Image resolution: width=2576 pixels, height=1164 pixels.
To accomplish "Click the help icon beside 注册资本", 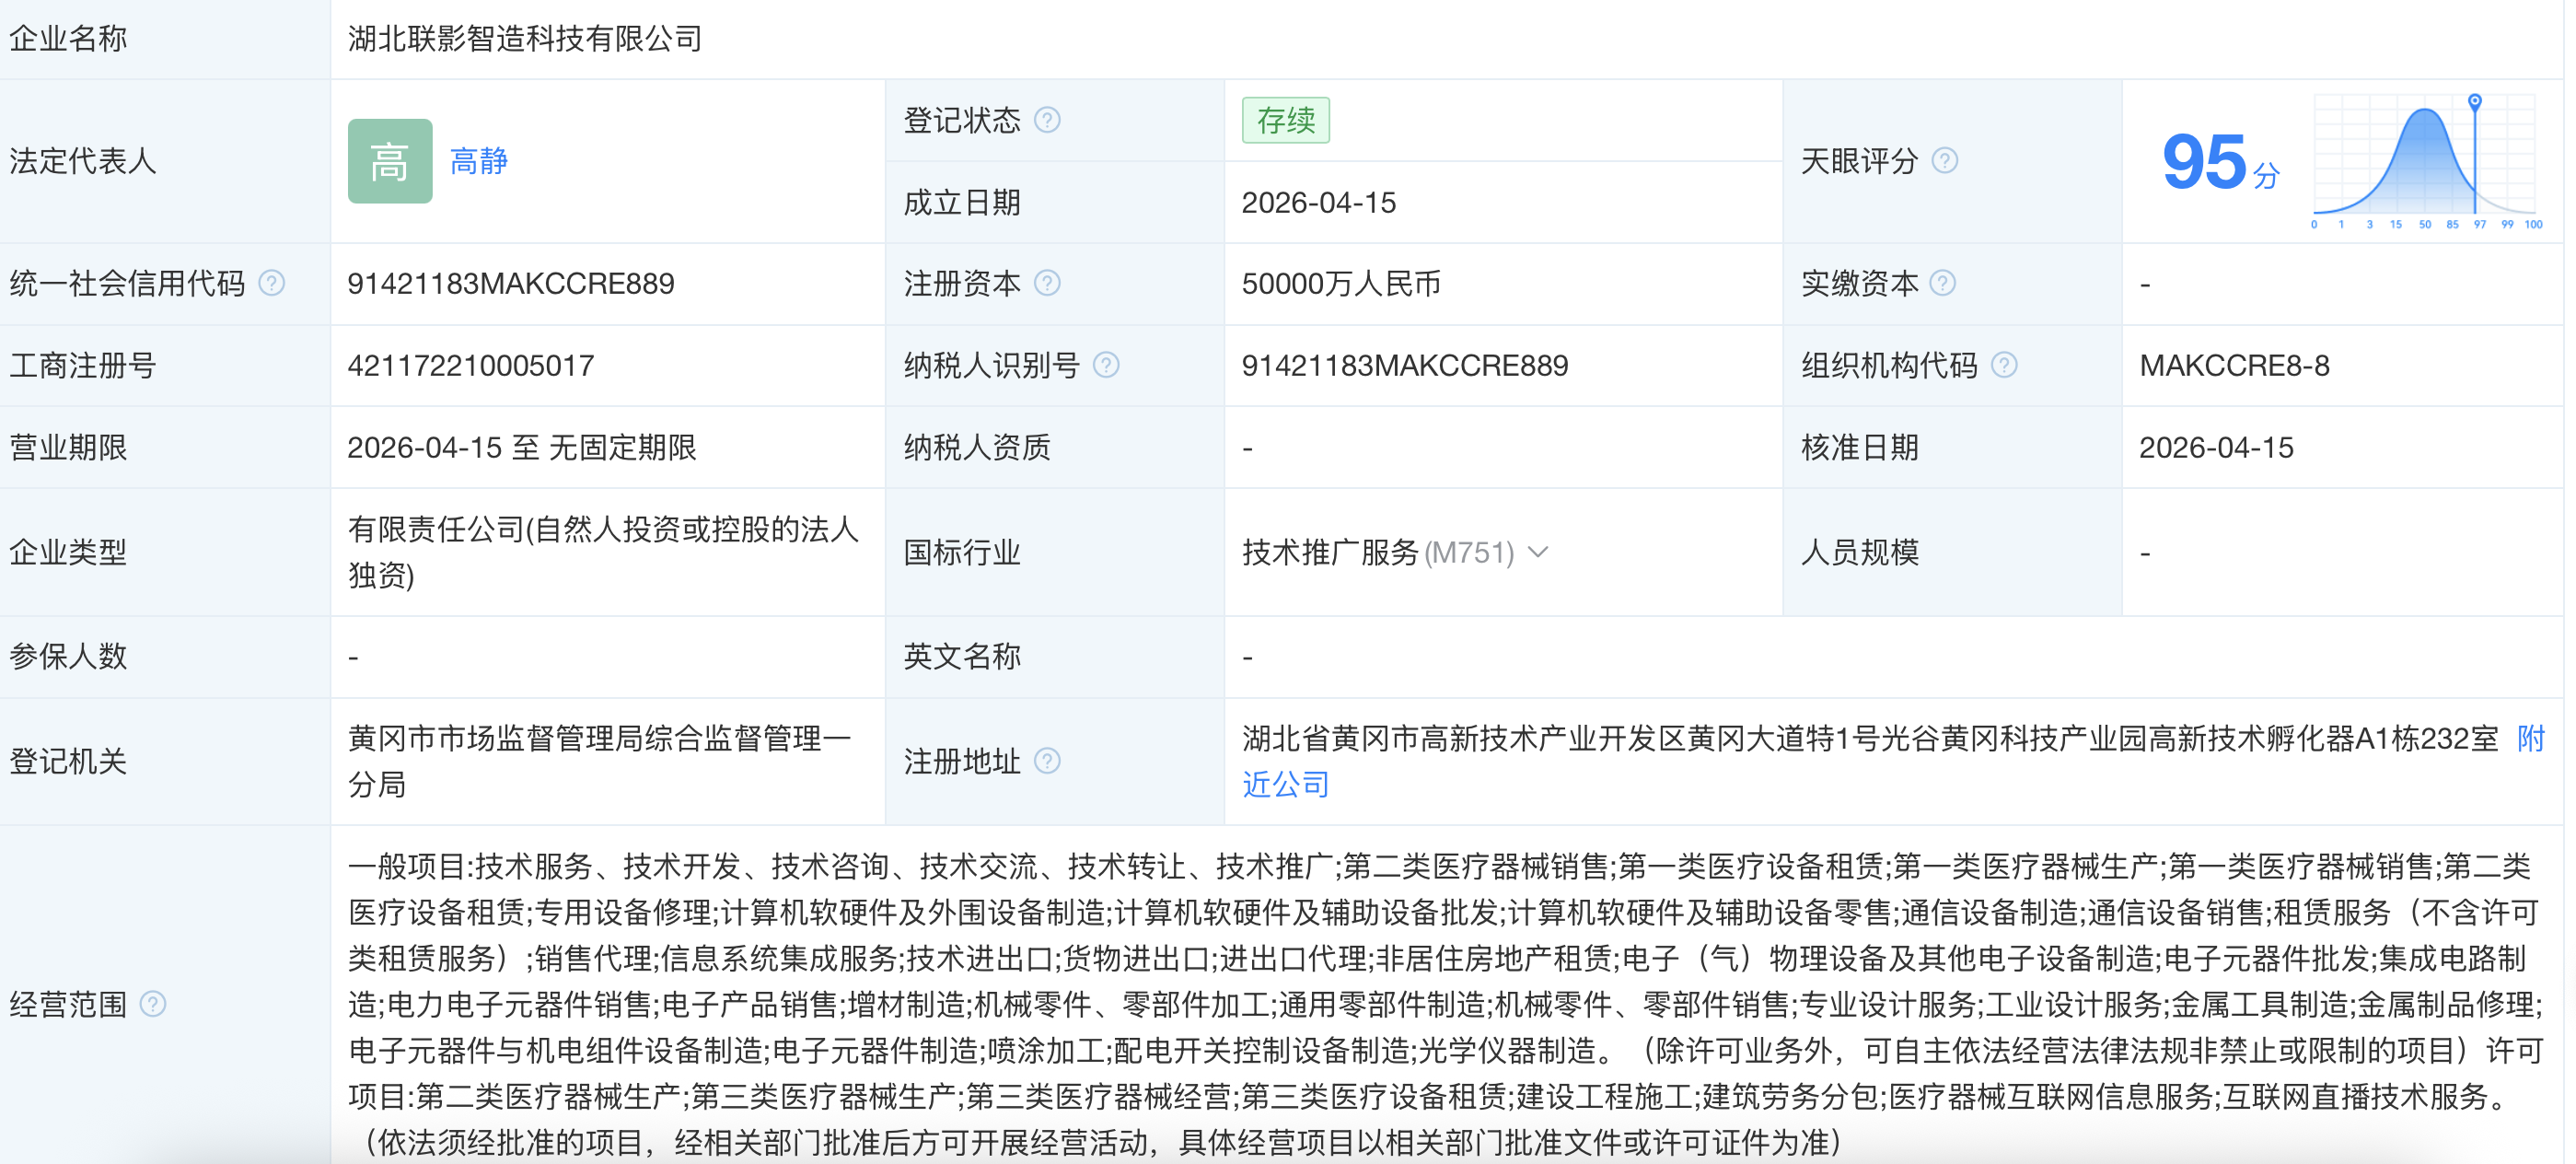I will (x=1047, y=283).
